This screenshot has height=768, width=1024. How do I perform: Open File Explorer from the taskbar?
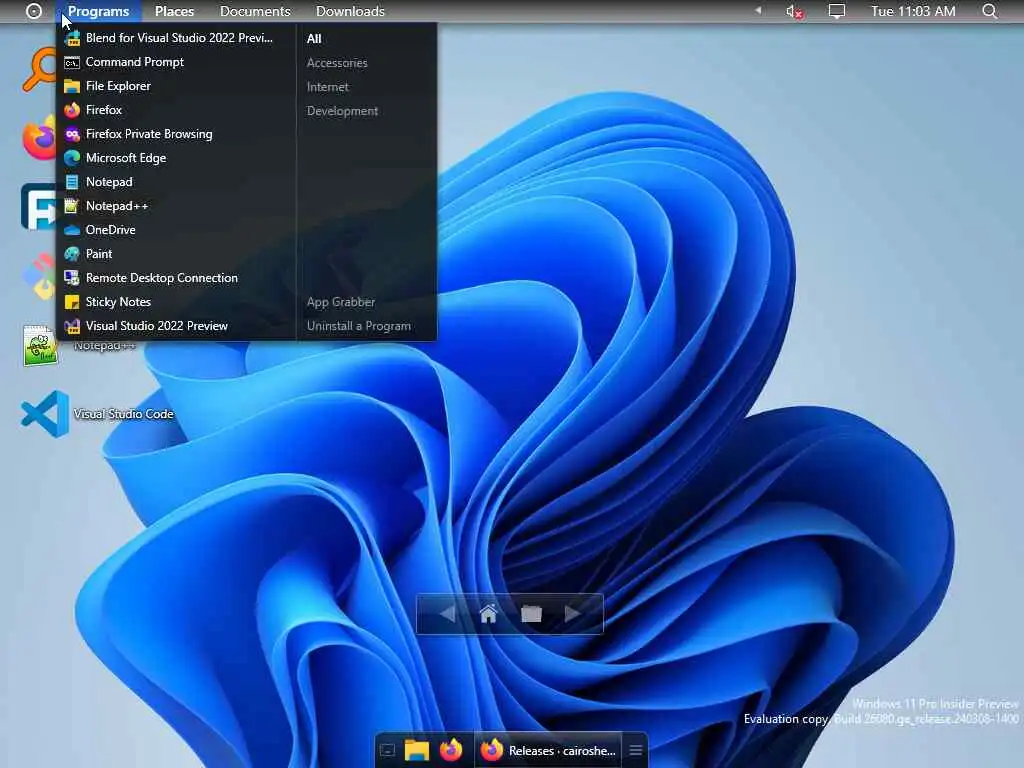click(417, 751)
